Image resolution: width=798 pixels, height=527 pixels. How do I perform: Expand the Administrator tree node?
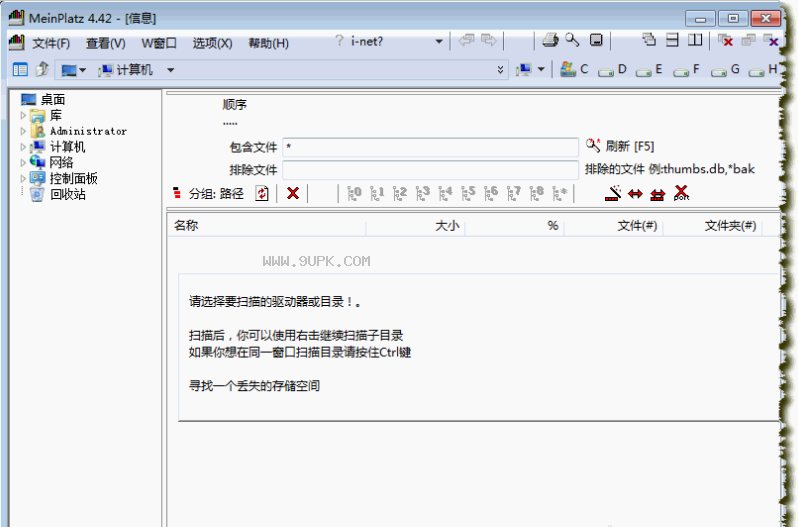click(23, 131)
